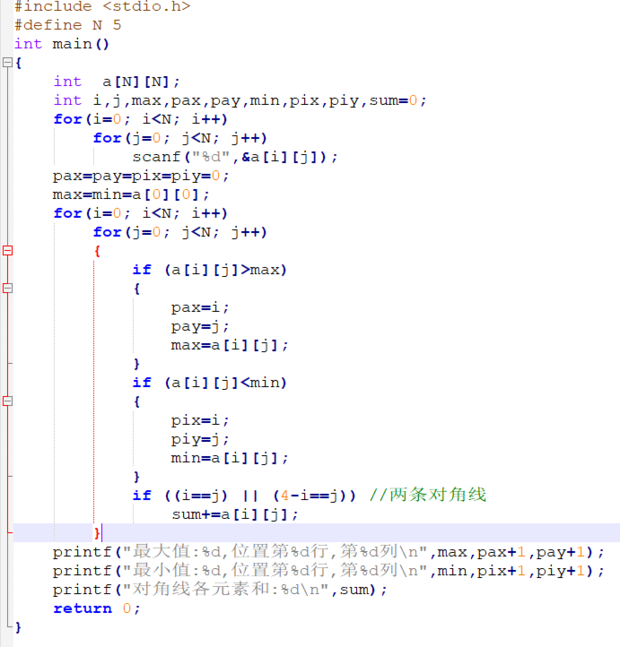Click the #include <stdio.h> line
Image resolution: width=620 pixels, height=647 pixels.
(101, 7)
